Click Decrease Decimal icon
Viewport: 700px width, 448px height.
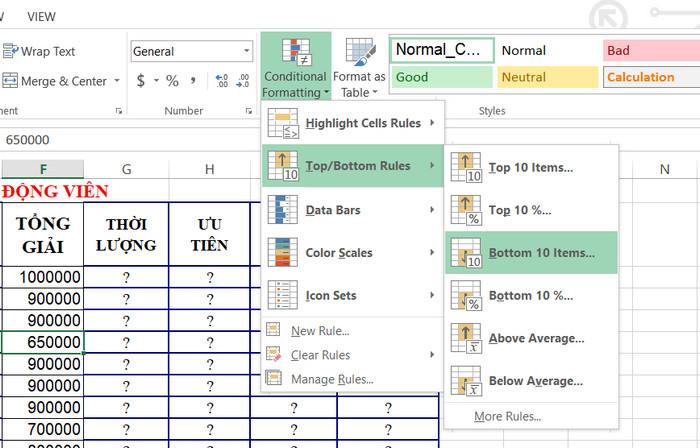243,81
